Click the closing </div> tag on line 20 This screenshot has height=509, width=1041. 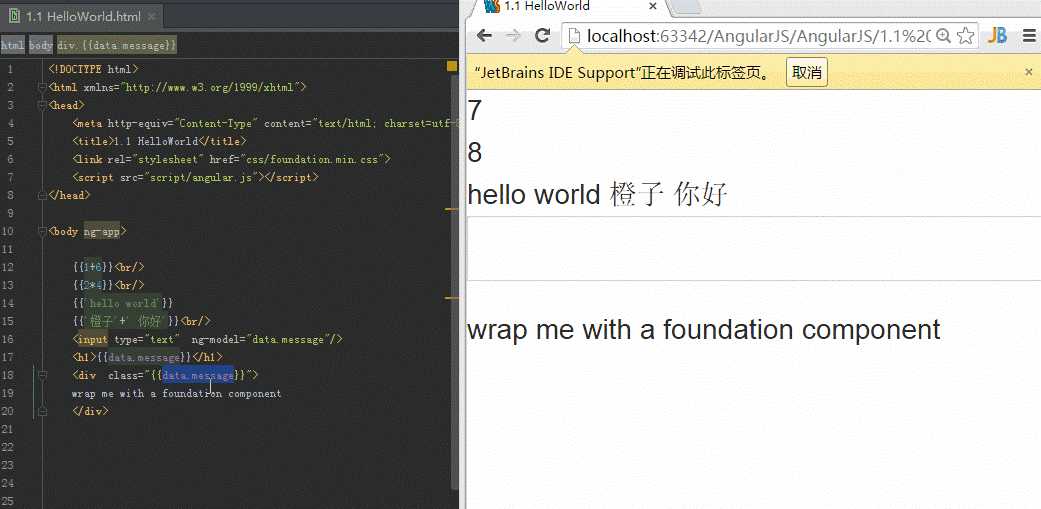click(90, 411)
